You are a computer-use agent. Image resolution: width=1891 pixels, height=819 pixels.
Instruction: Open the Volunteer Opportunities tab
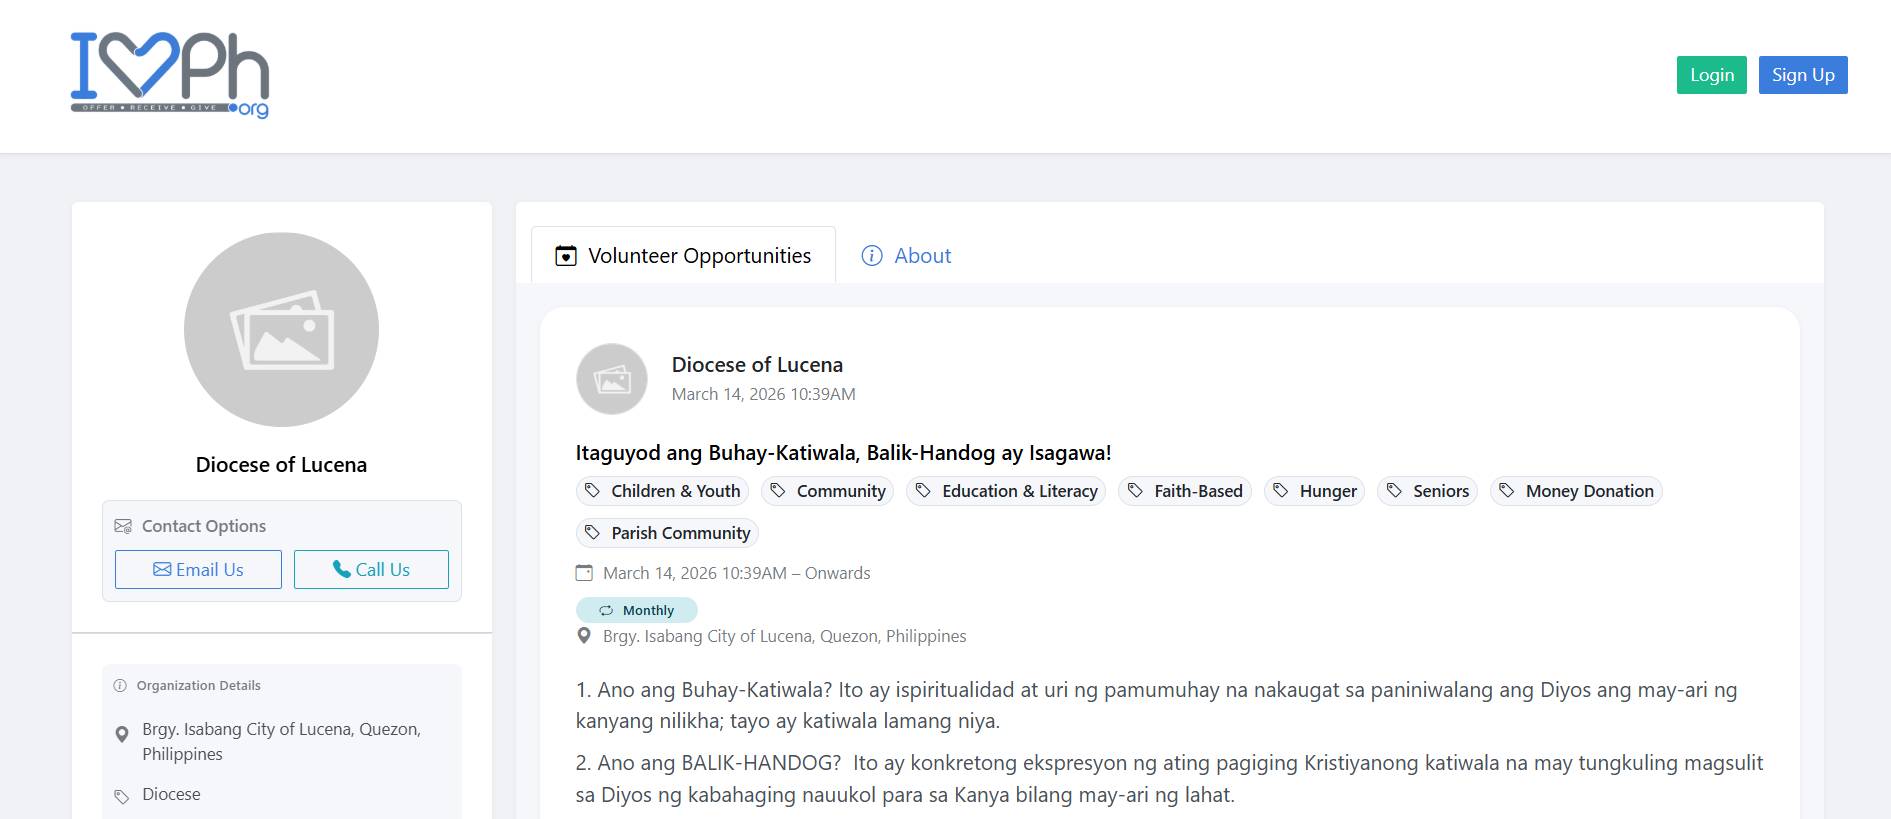(683, 256)
